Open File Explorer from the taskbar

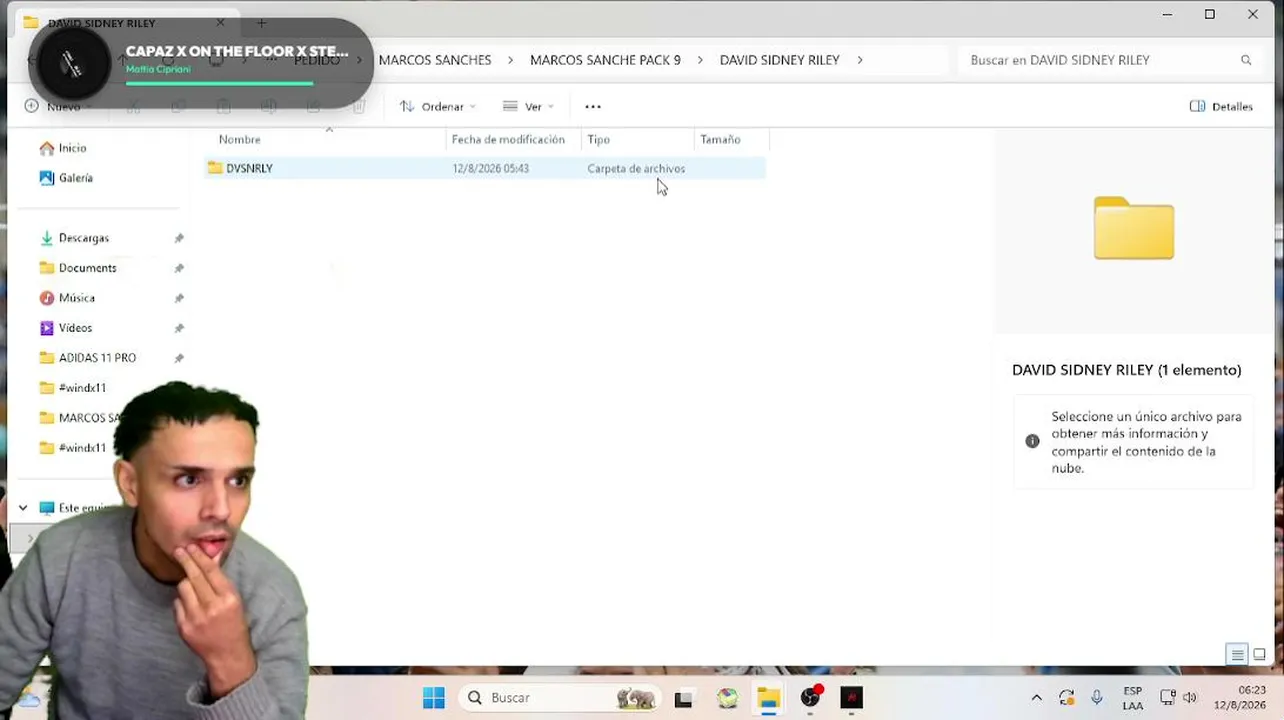click(x=768, y=698)
